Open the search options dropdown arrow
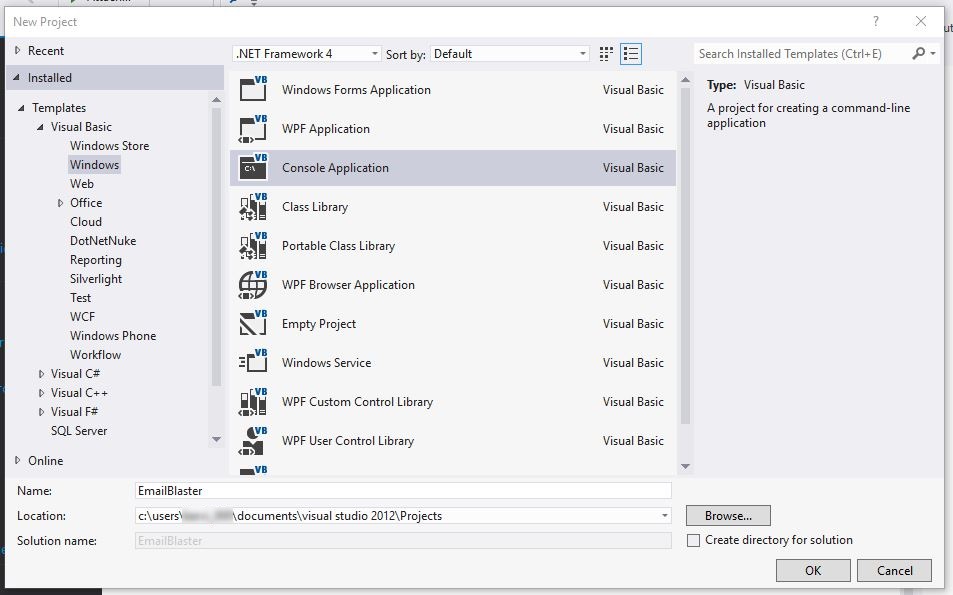This screenshot has width=953, height=595. (933, 53)
